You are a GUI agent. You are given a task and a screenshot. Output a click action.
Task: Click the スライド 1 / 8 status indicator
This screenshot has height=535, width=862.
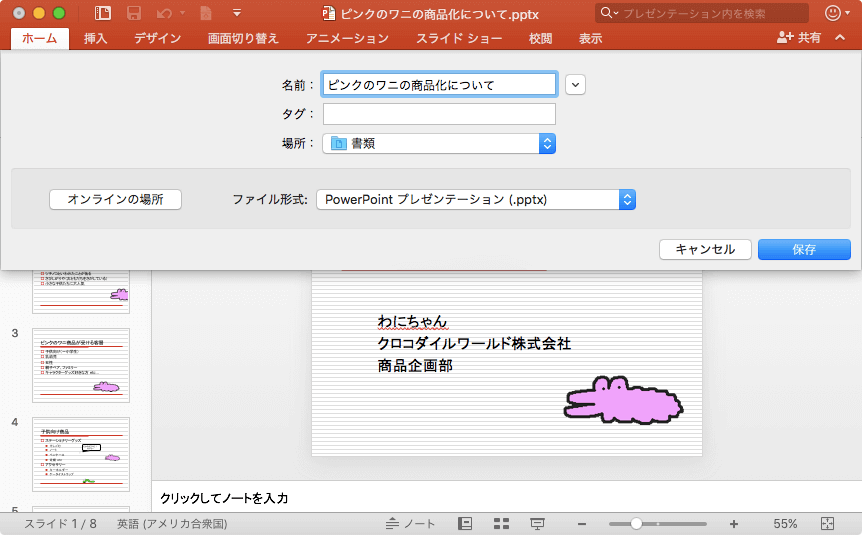coord(60,523)
